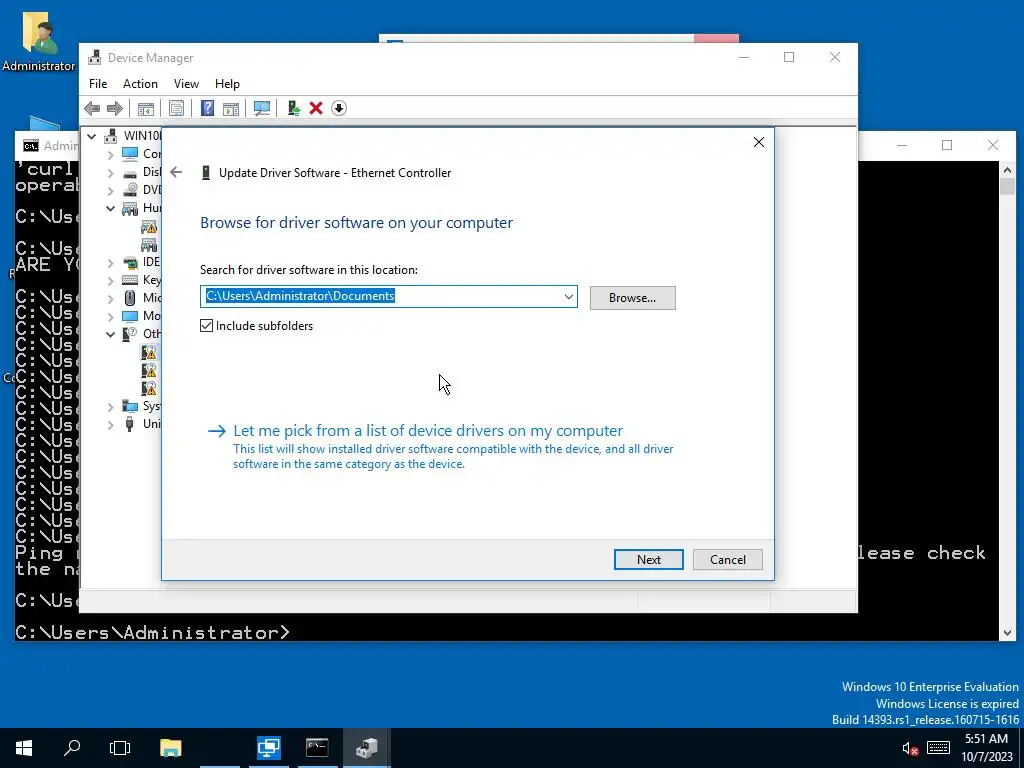This screenshot has height=768, width=1024.
Task: Click Command Prompt scrollbar up arrow
Action: [x=1007, y=170]
